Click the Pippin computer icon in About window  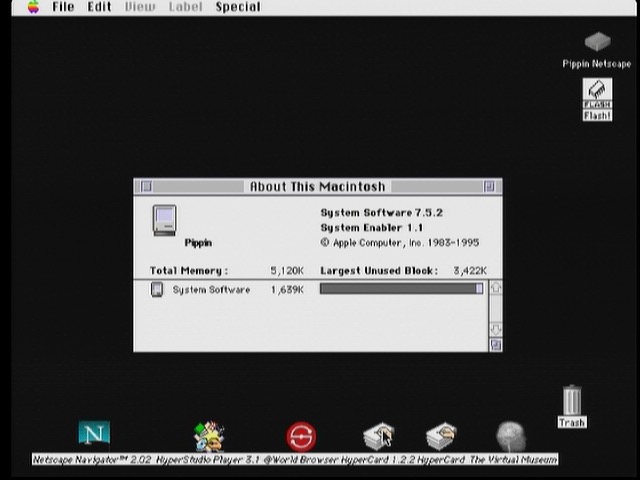(x=164, y=220)
